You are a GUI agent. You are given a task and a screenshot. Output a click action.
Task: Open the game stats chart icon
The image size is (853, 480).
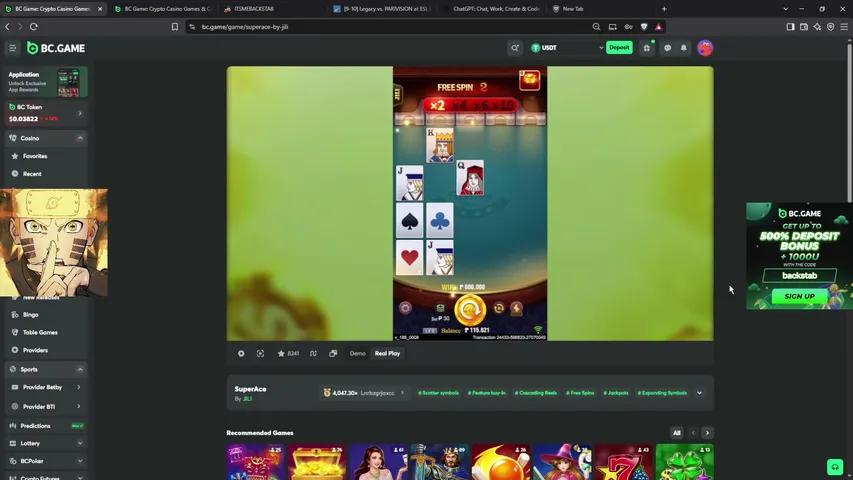coord(313,353)
